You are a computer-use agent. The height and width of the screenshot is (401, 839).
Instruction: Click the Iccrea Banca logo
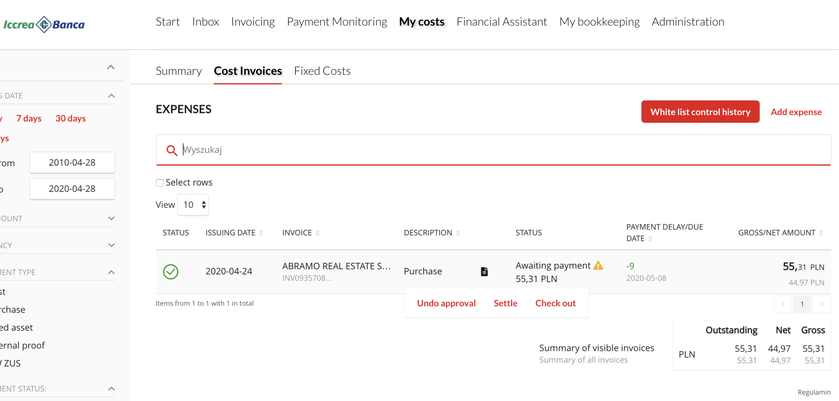point(44,24)
